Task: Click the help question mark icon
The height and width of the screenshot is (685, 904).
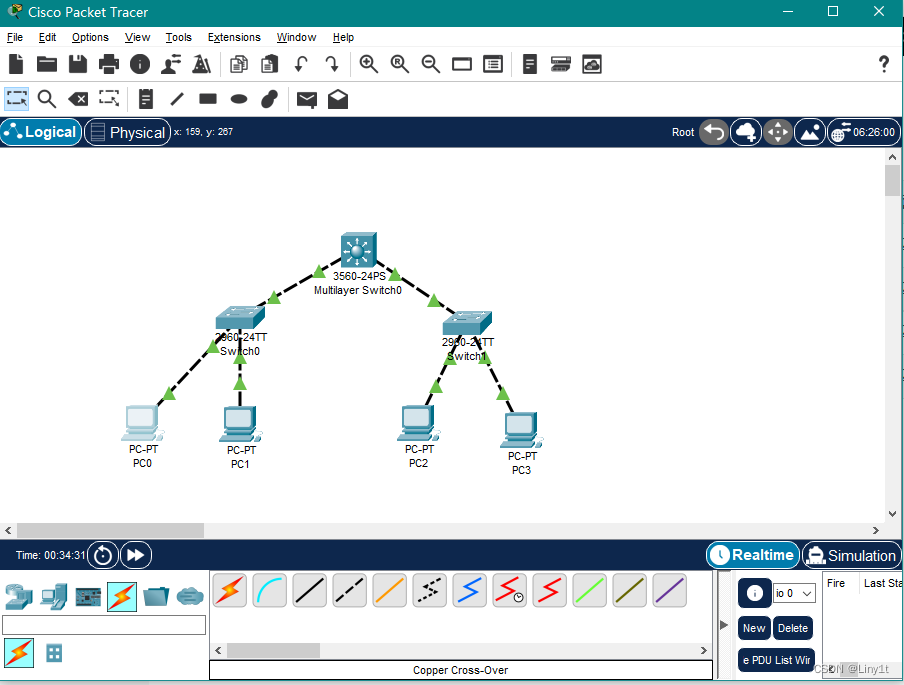Action: tap(883, 63)
